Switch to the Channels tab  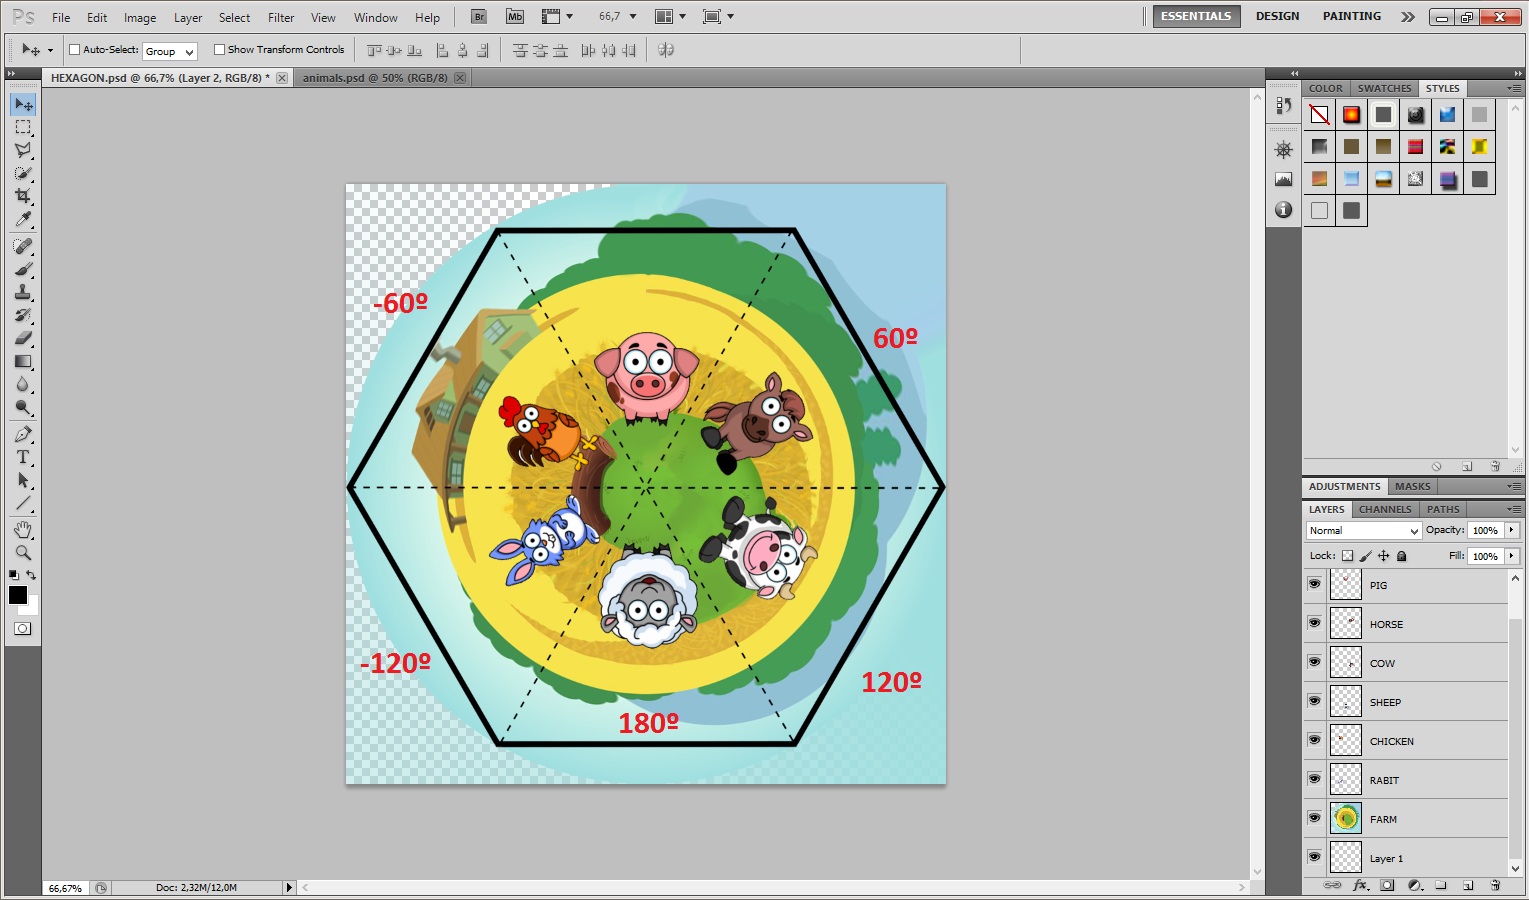pos(1385,510)
